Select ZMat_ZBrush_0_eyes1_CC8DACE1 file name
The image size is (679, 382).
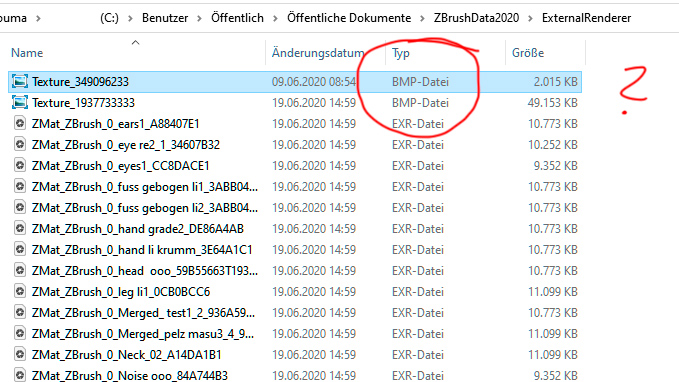point(120,165)
